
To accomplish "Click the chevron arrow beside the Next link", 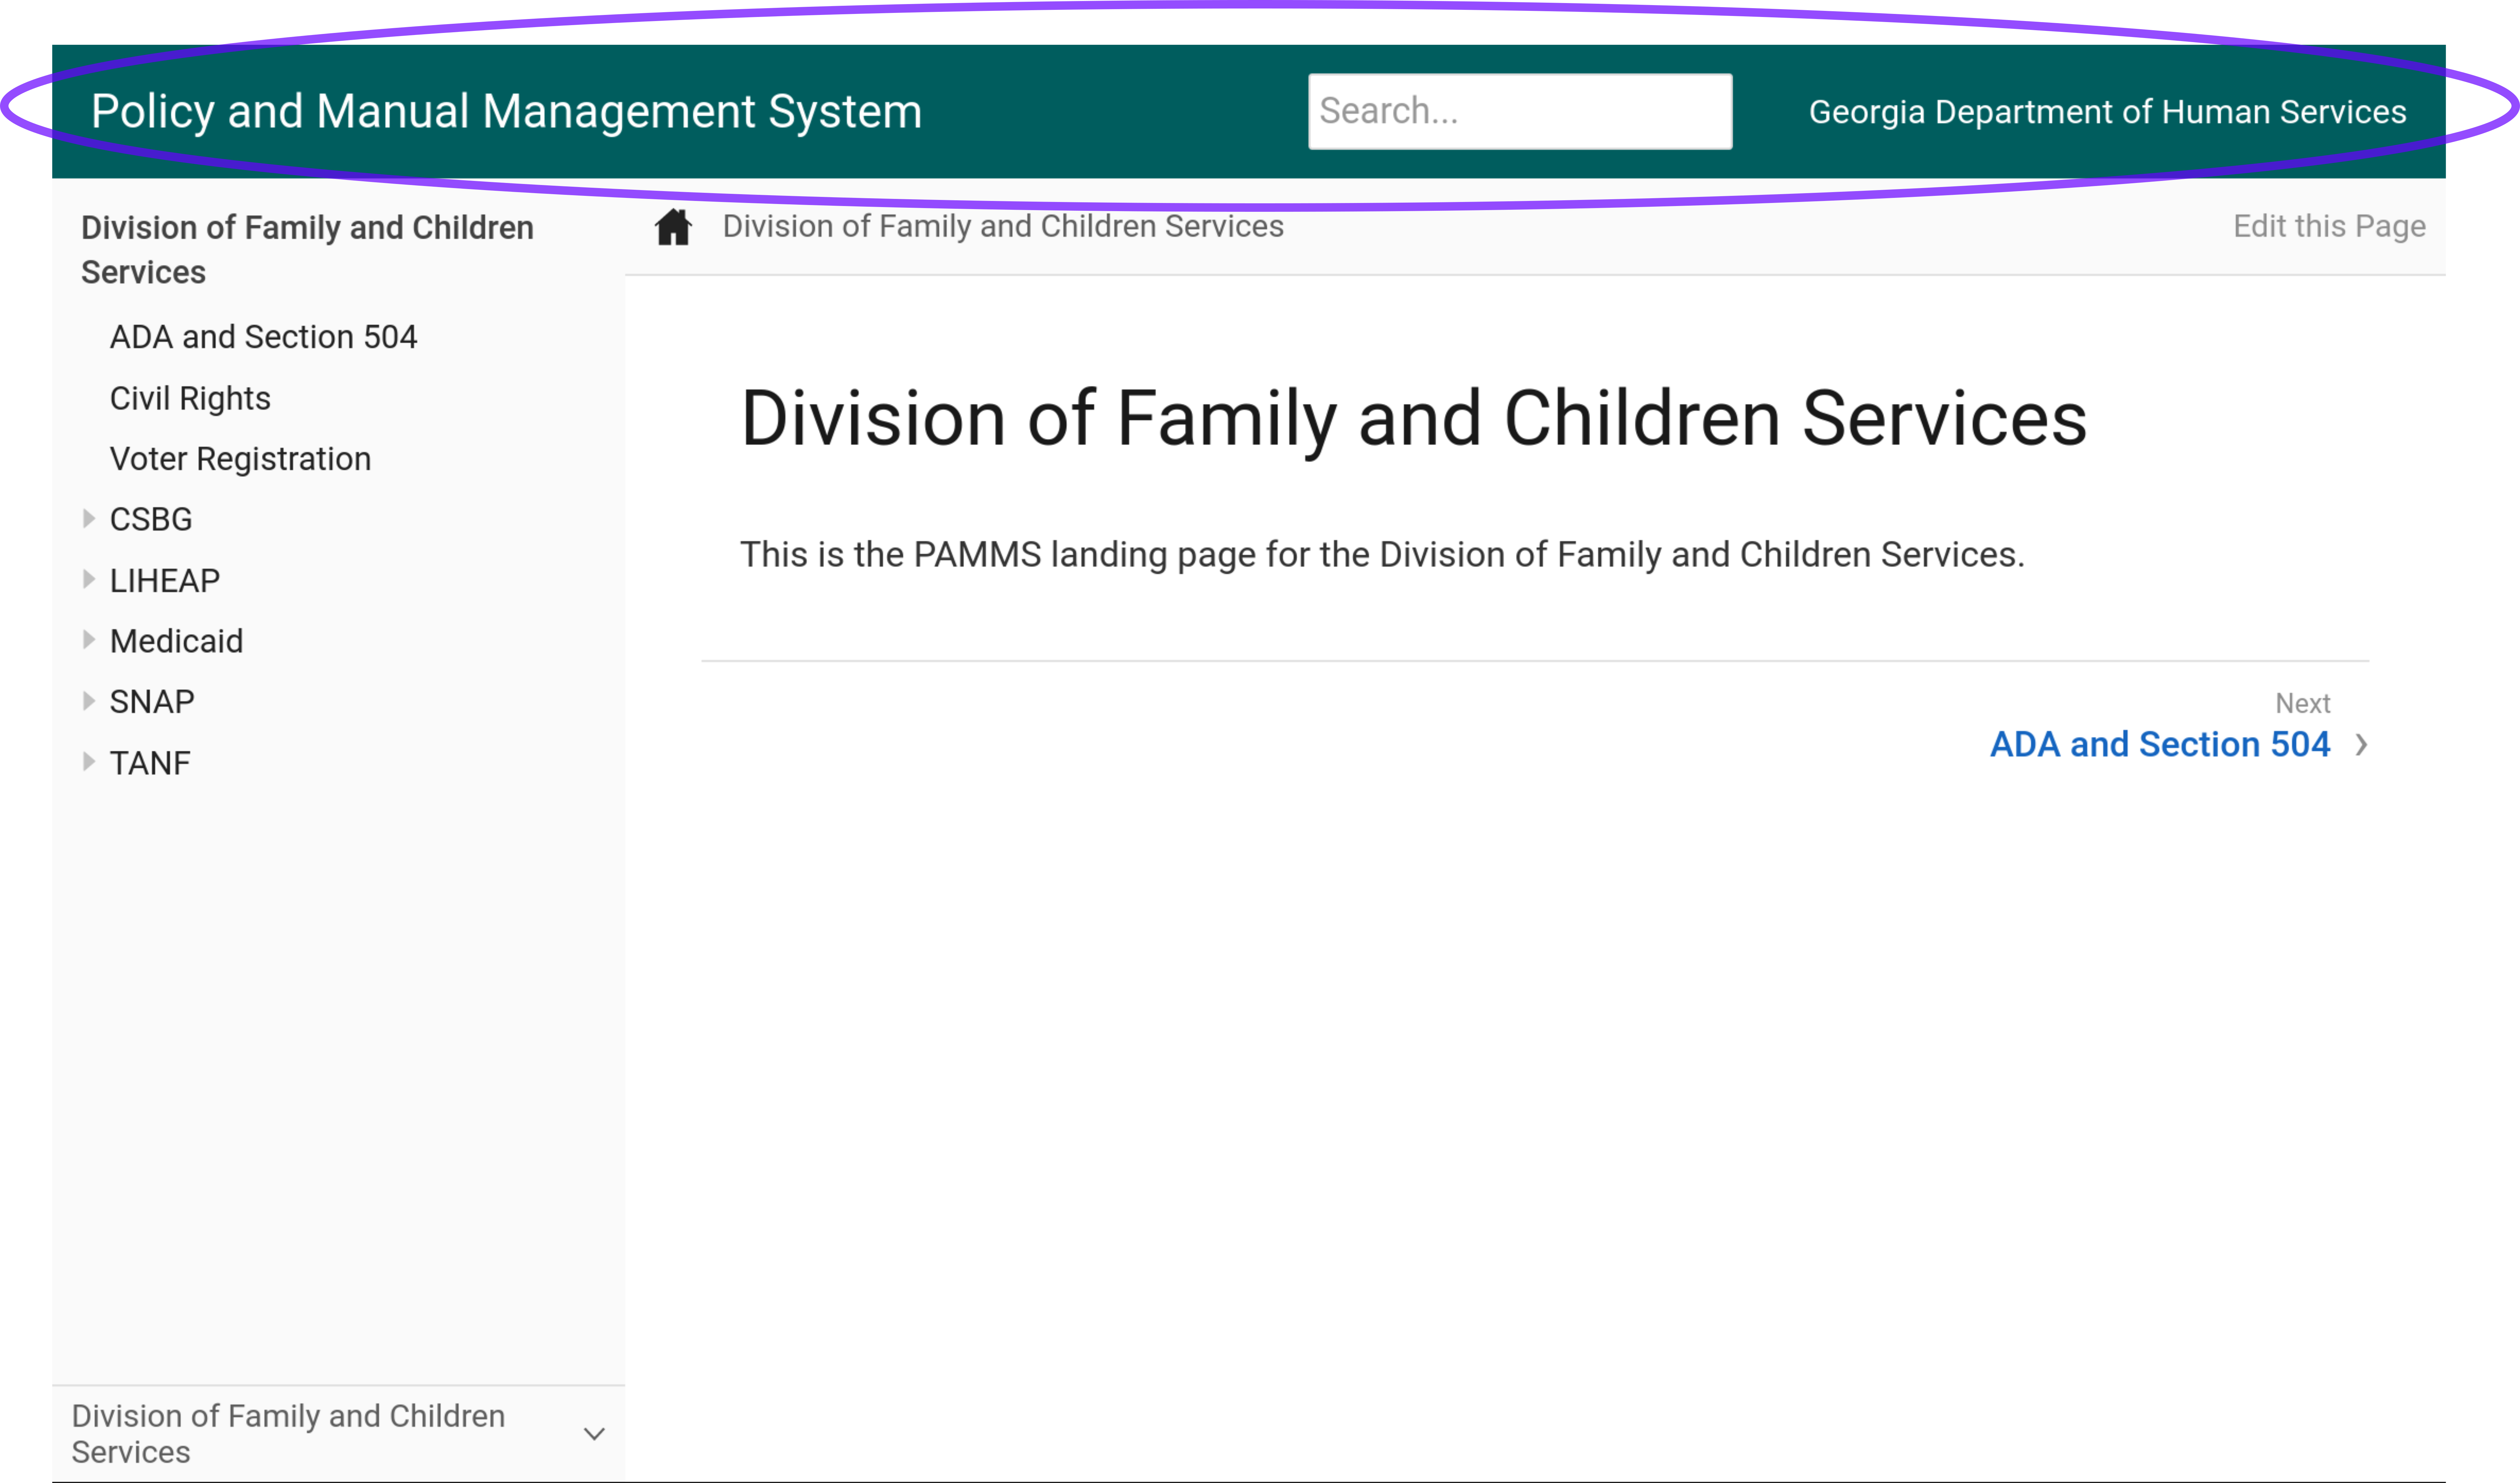I will click(2361, 745).
